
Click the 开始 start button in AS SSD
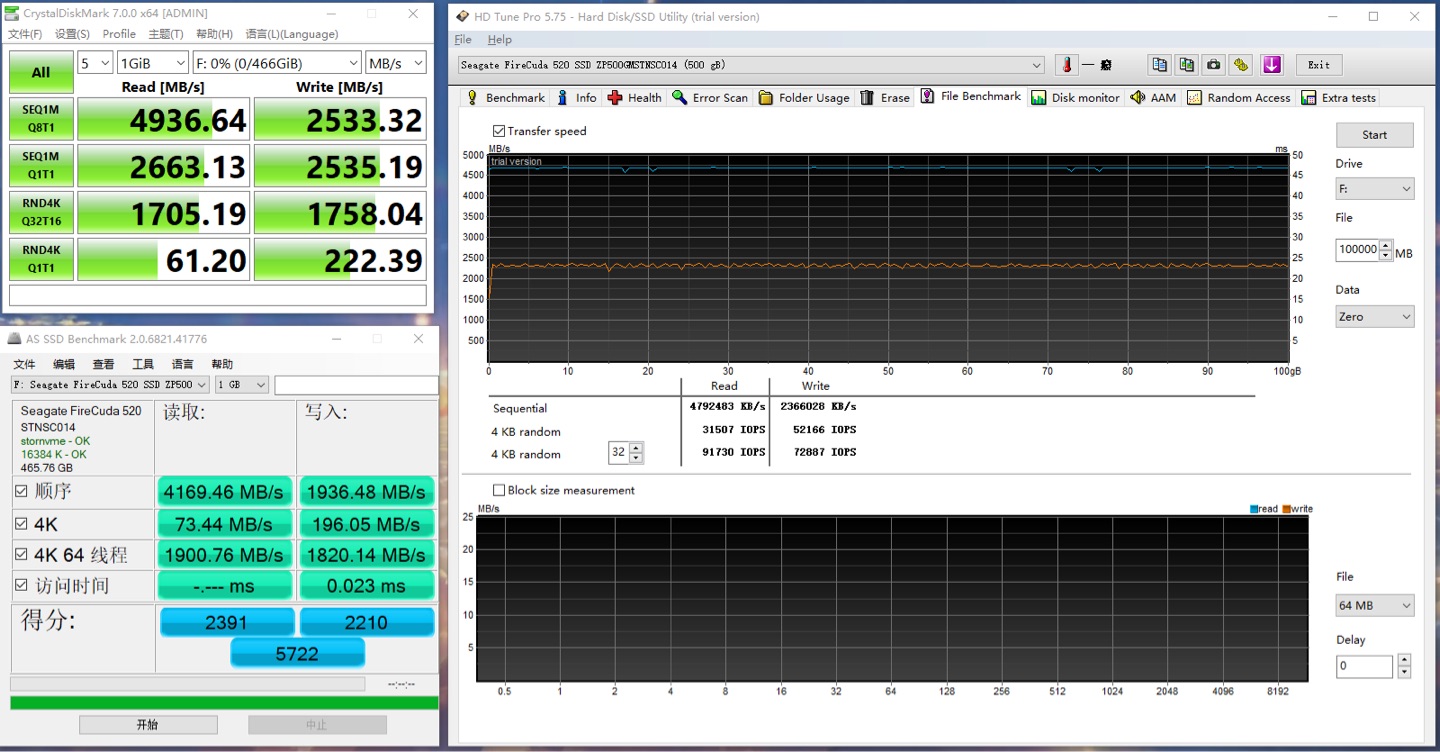click(x=147, y=725)
